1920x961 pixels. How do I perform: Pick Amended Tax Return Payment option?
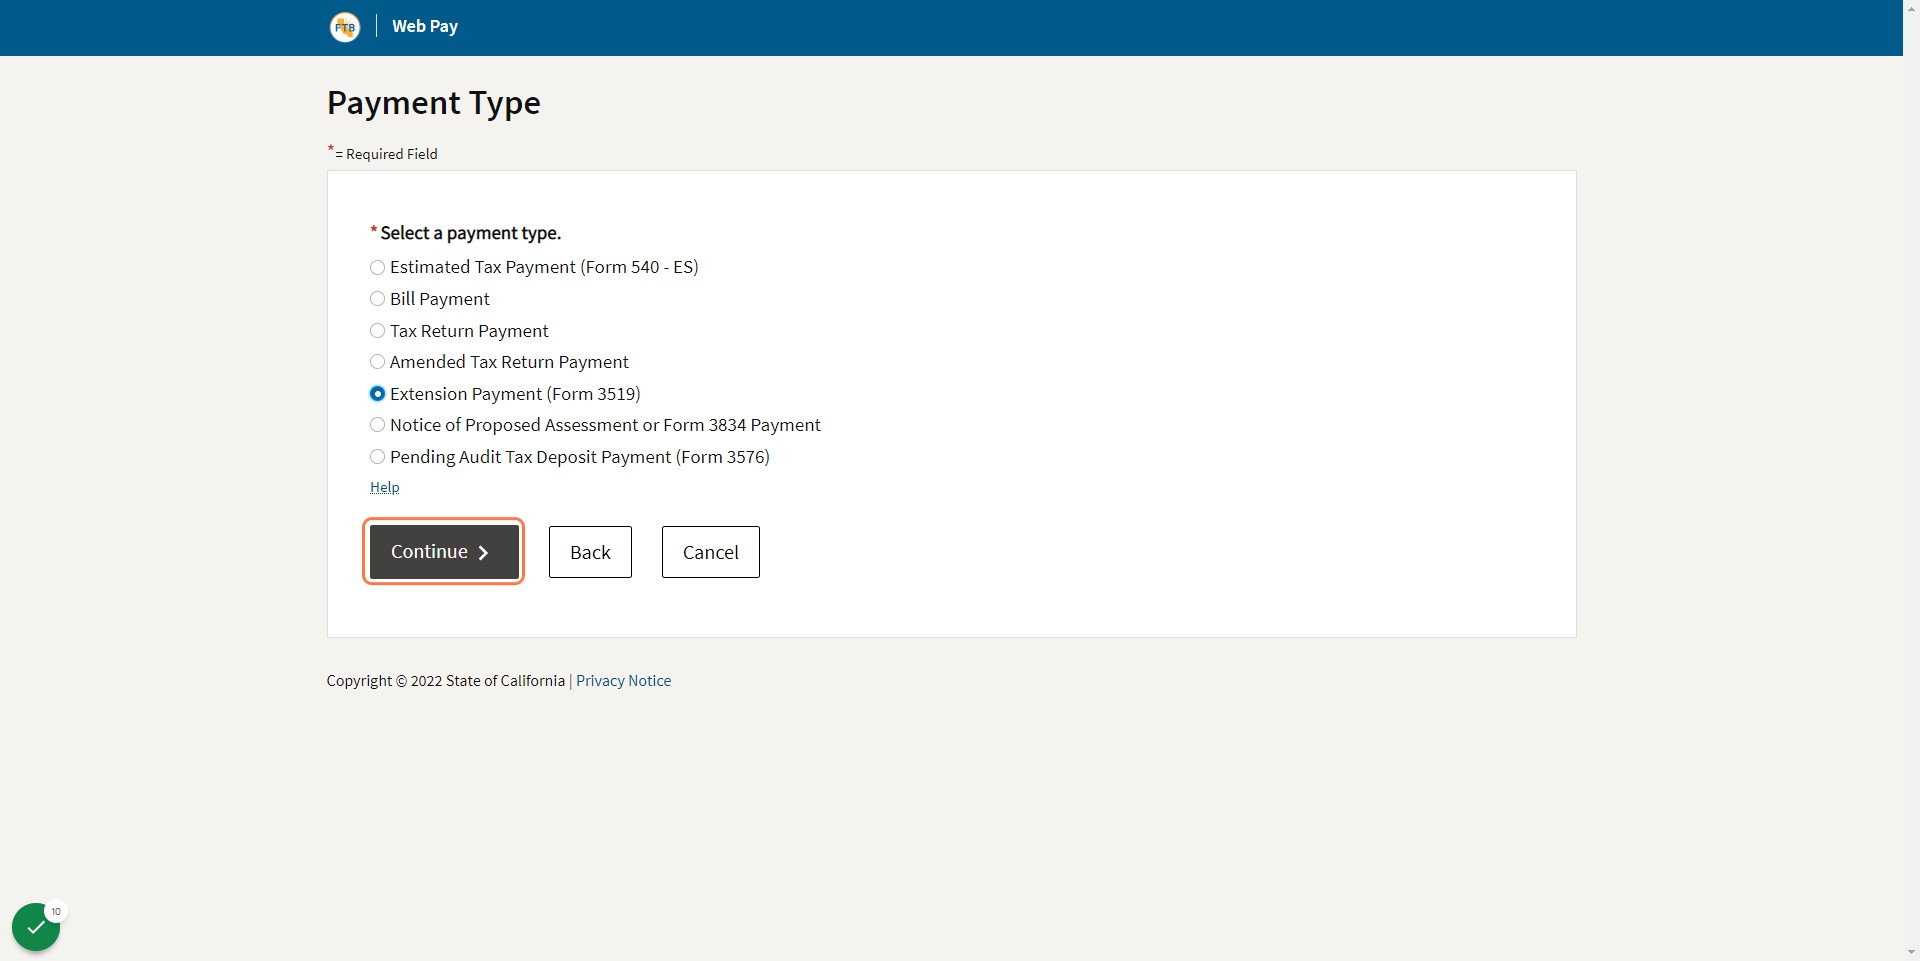click(x=377, y=362)
